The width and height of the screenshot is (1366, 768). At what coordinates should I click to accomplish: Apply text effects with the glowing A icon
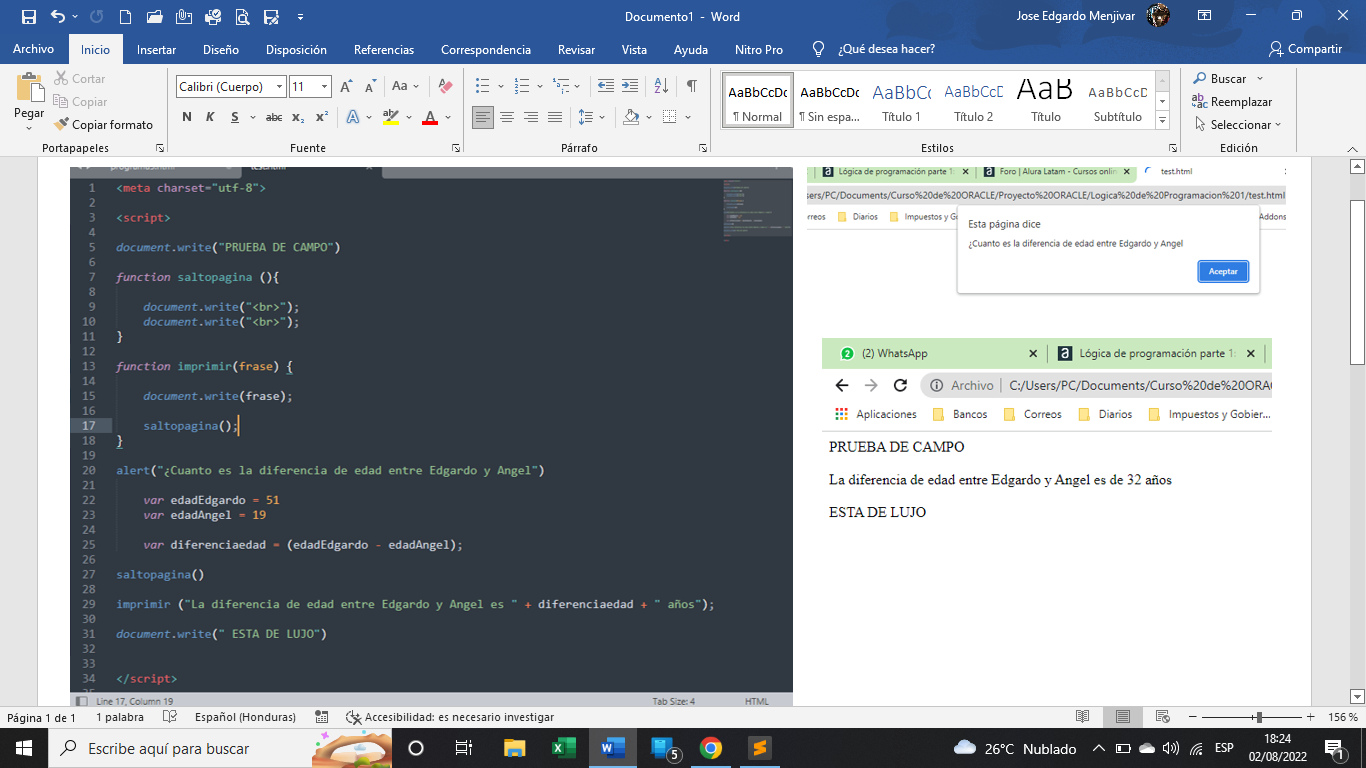tap(353, 117)
